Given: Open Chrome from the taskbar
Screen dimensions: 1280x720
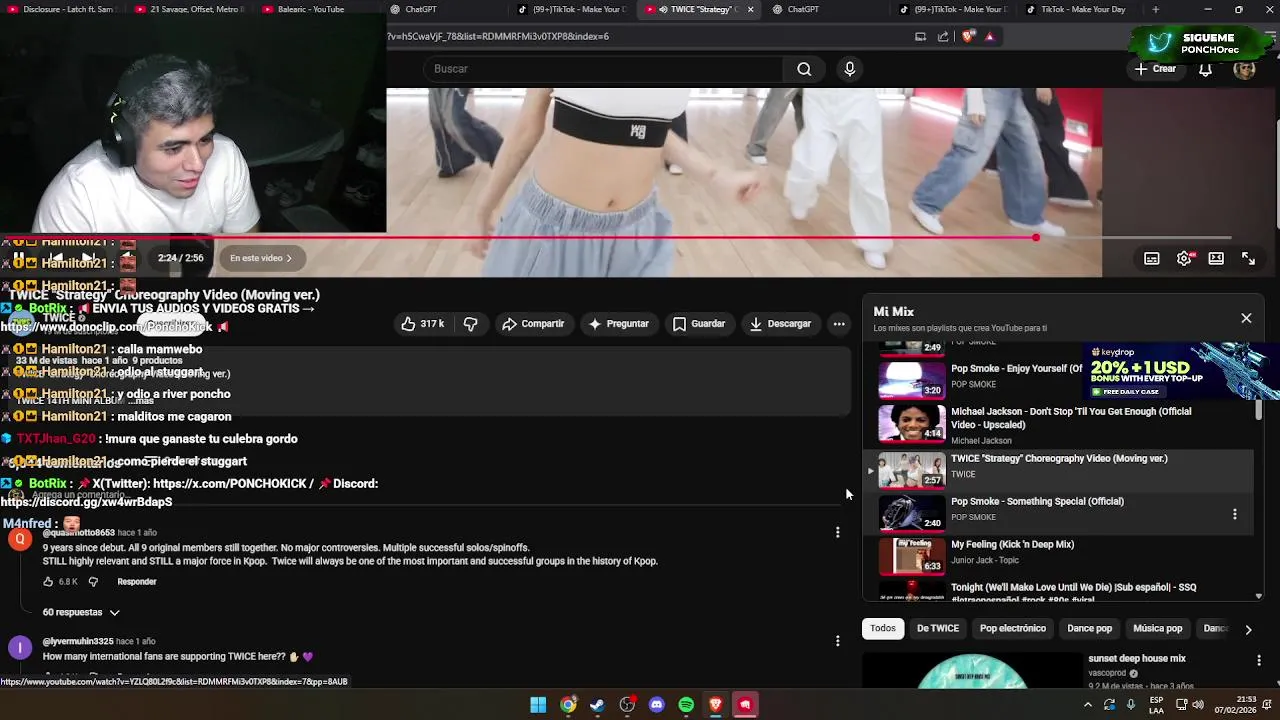Looking at the screenshot, I should (x=568, y=705).
